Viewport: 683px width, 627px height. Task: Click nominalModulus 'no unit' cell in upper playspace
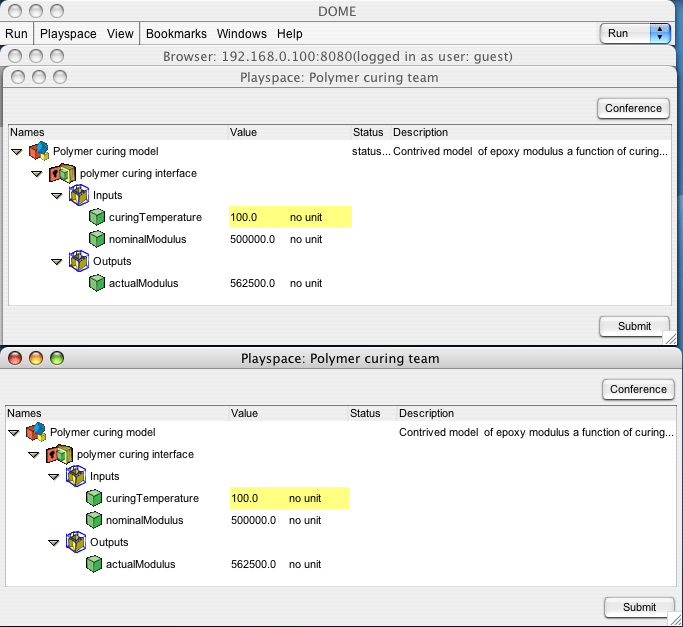pos(306,239)
